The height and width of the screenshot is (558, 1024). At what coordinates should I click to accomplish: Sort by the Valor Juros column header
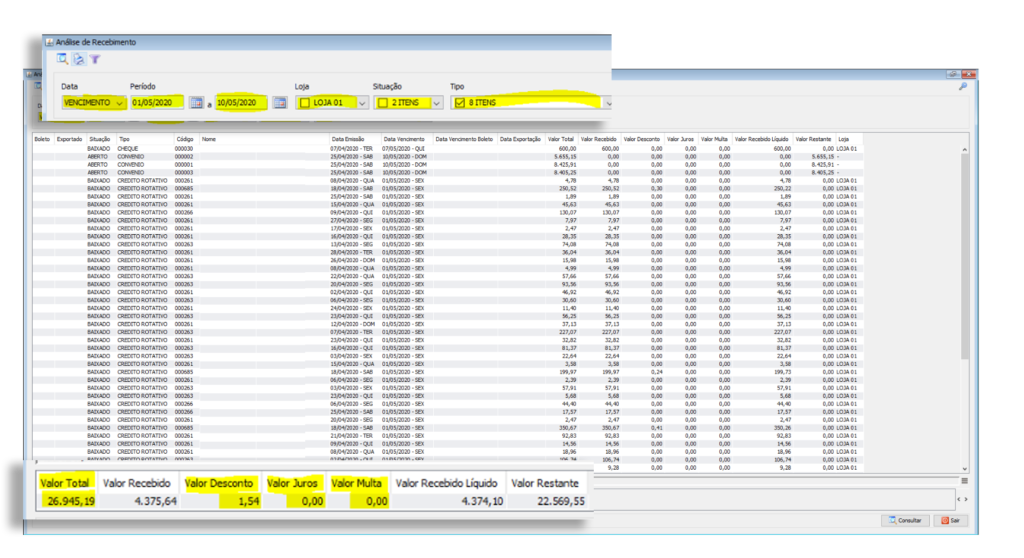[x=680, y=139]
